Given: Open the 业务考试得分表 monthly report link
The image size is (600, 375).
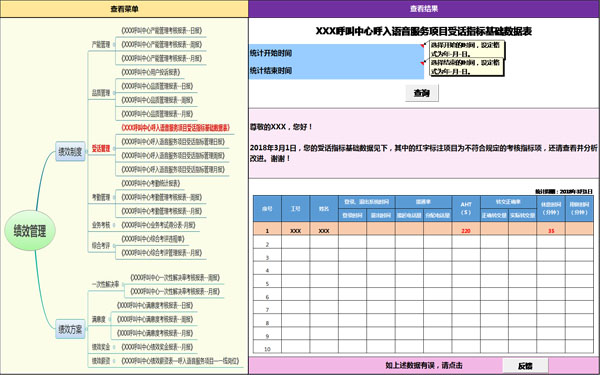Looking at the screenshot, I should (158, 225).
